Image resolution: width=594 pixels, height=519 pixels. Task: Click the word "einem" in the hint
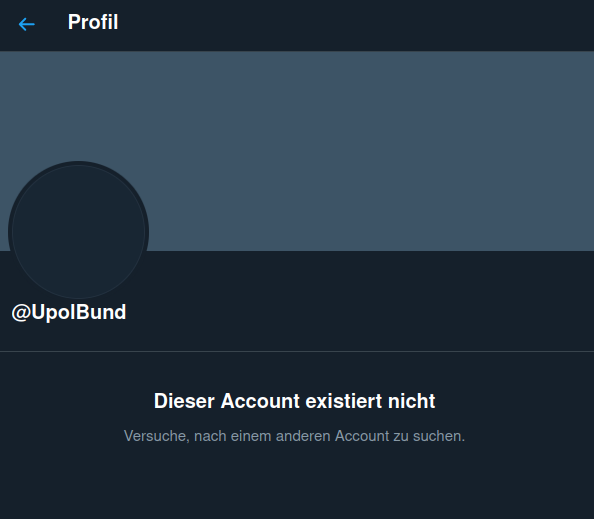[251, 436]
